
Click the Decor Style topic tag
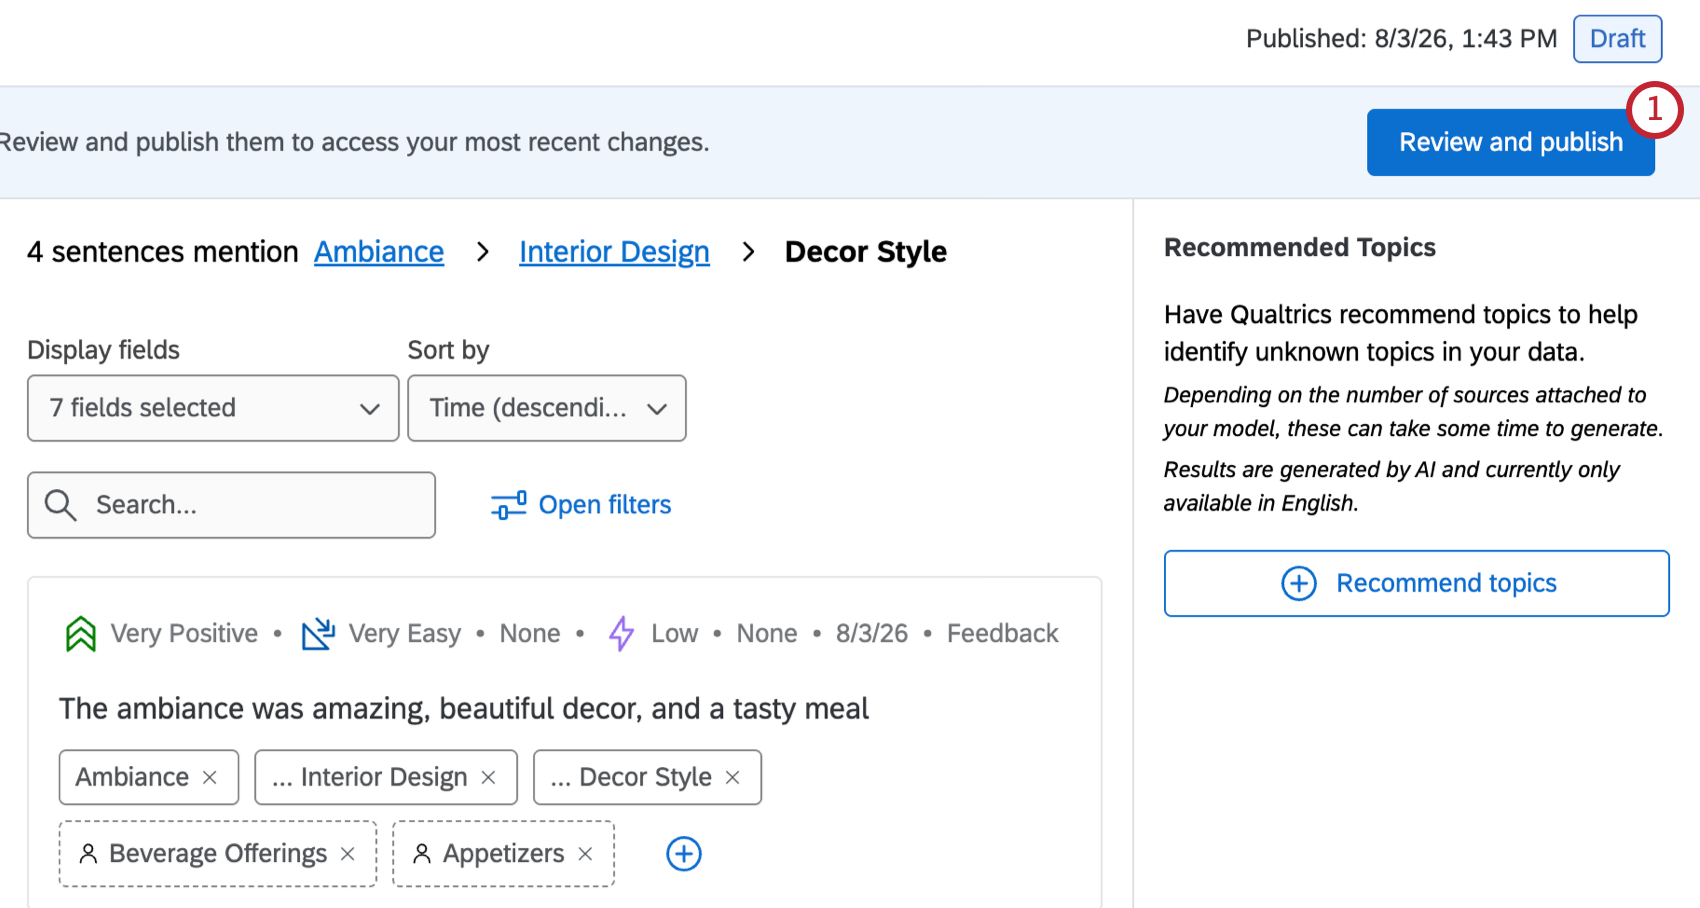click(x=645, y=777)
